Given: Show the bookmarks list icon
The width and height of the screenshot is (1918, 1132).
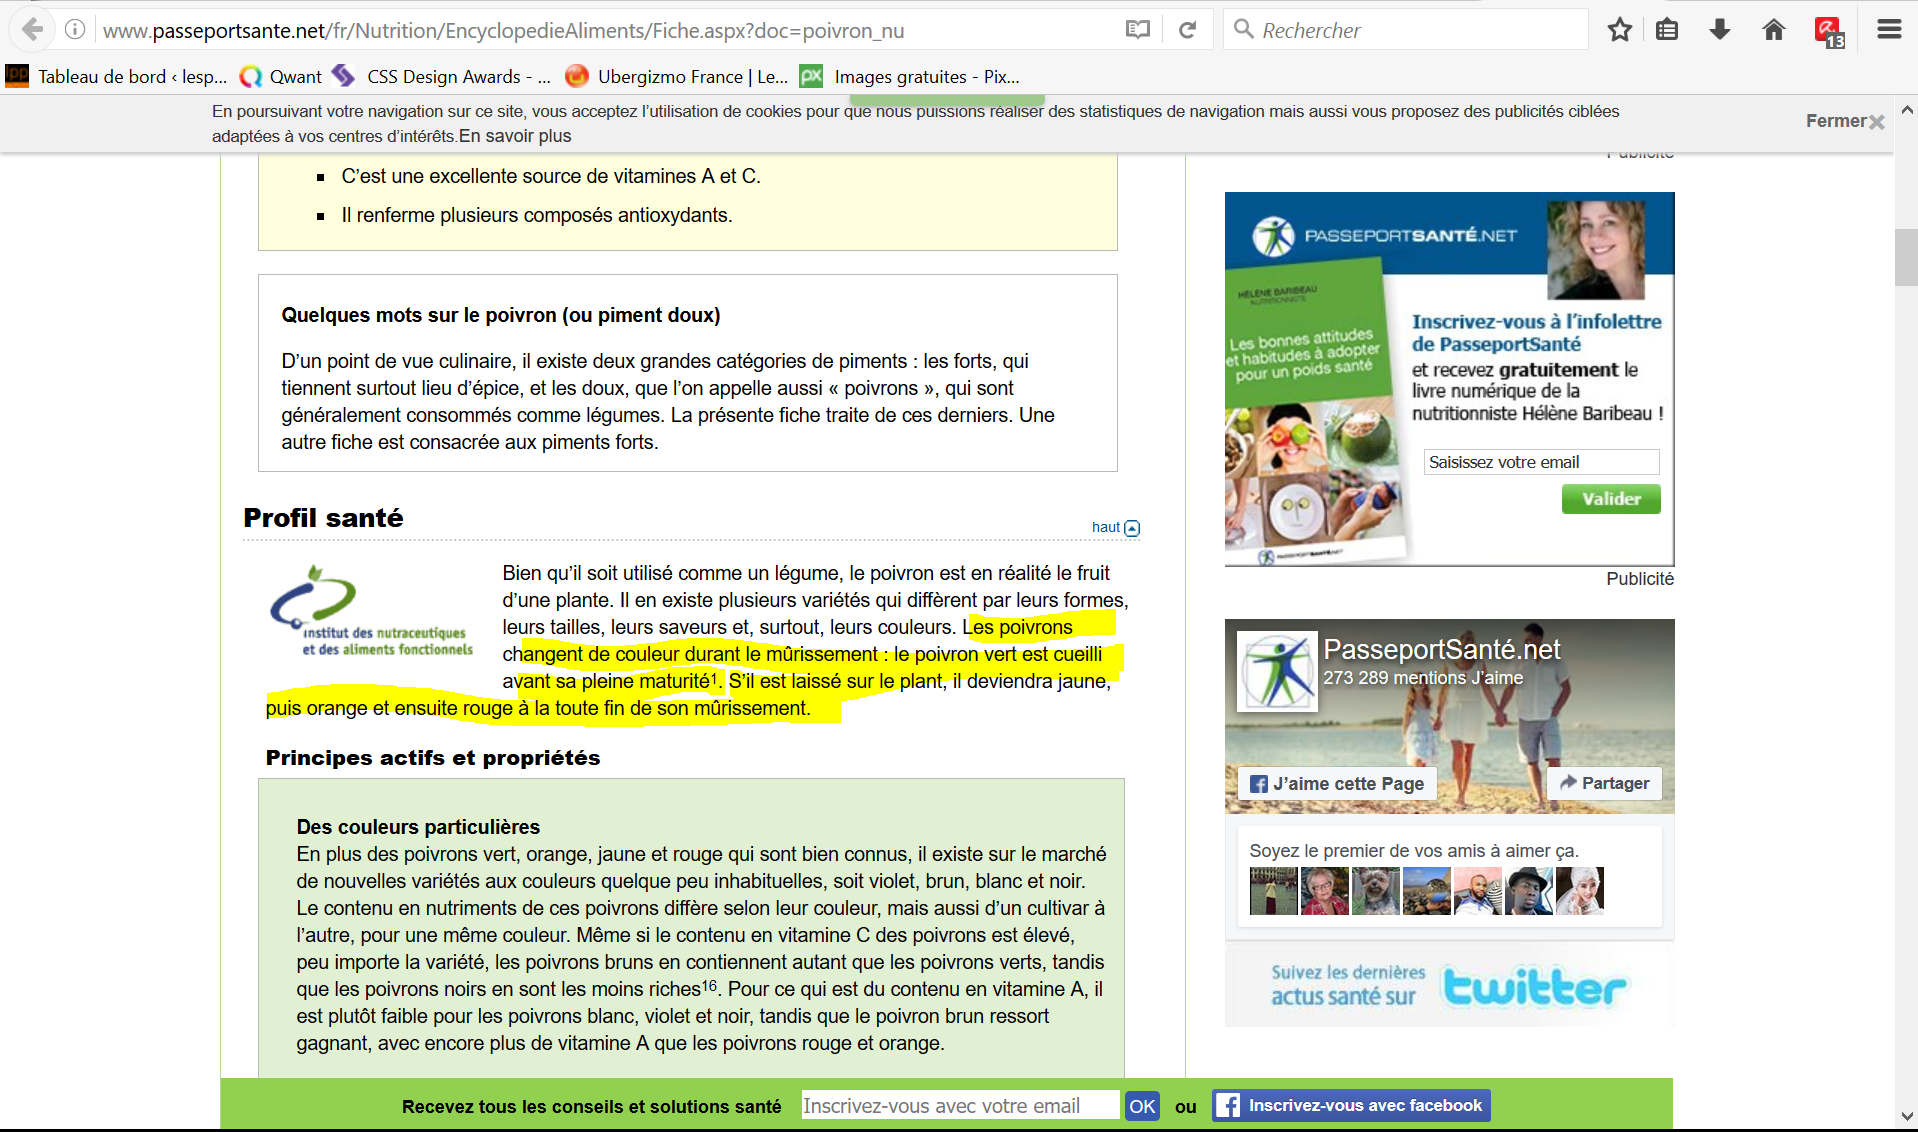Looking at the screenshot, I should click(1666, 30).
